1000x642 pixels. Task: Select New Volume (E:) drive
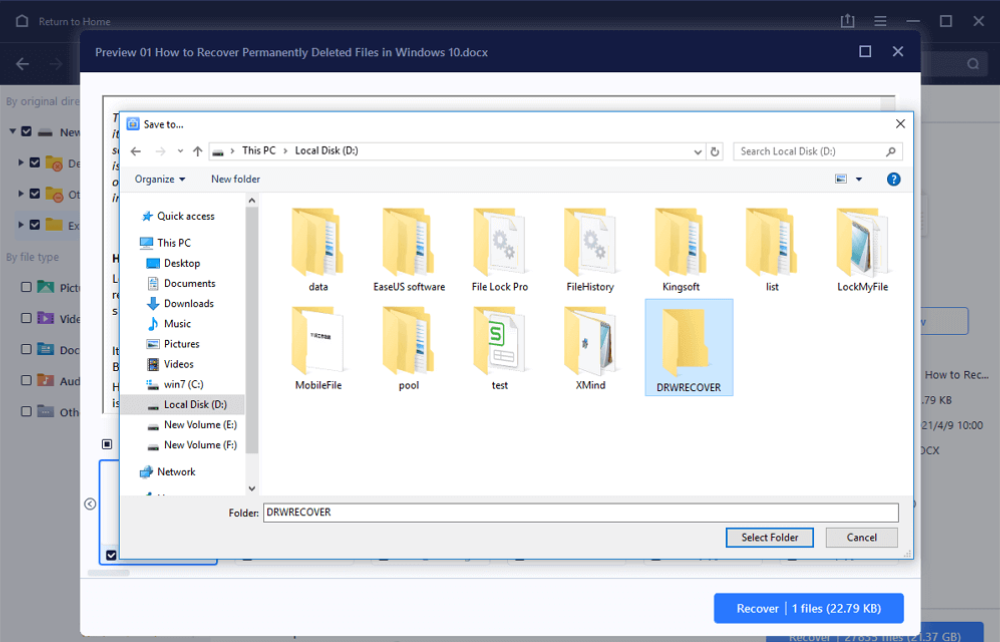click(192, 425)
